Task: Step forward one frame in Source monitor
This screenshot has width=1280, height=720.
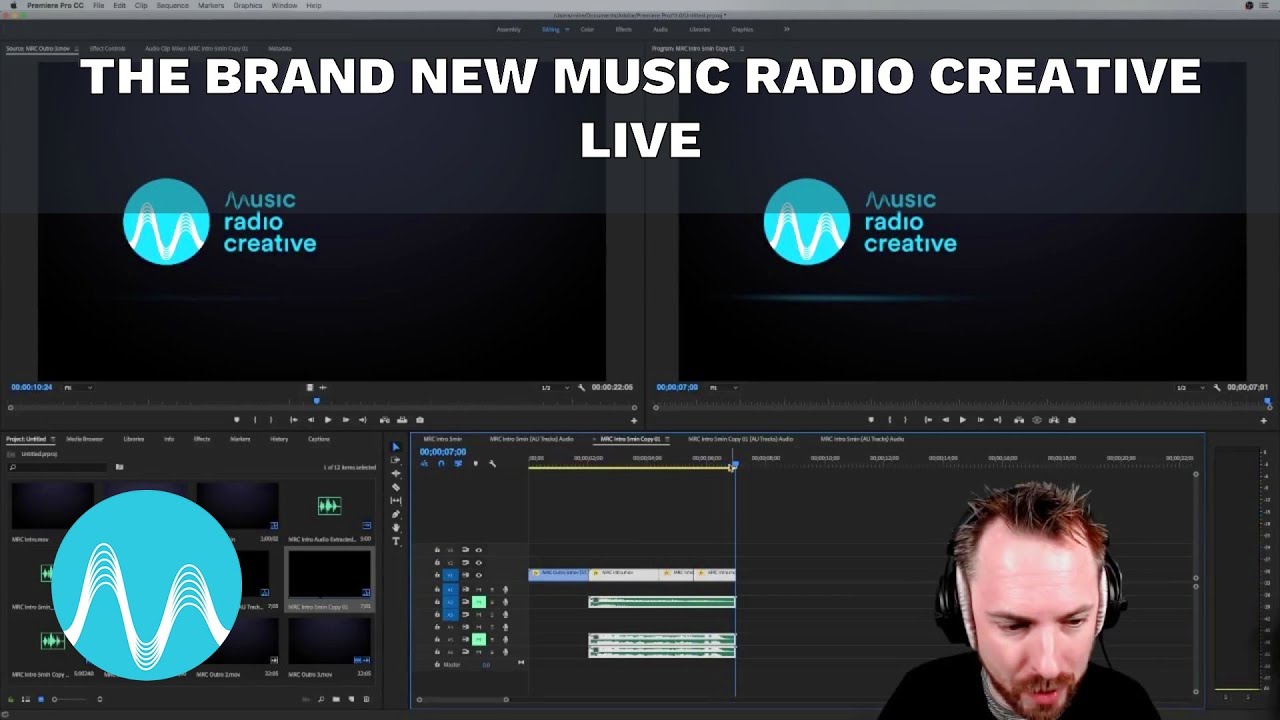Action: pos(345,420)
